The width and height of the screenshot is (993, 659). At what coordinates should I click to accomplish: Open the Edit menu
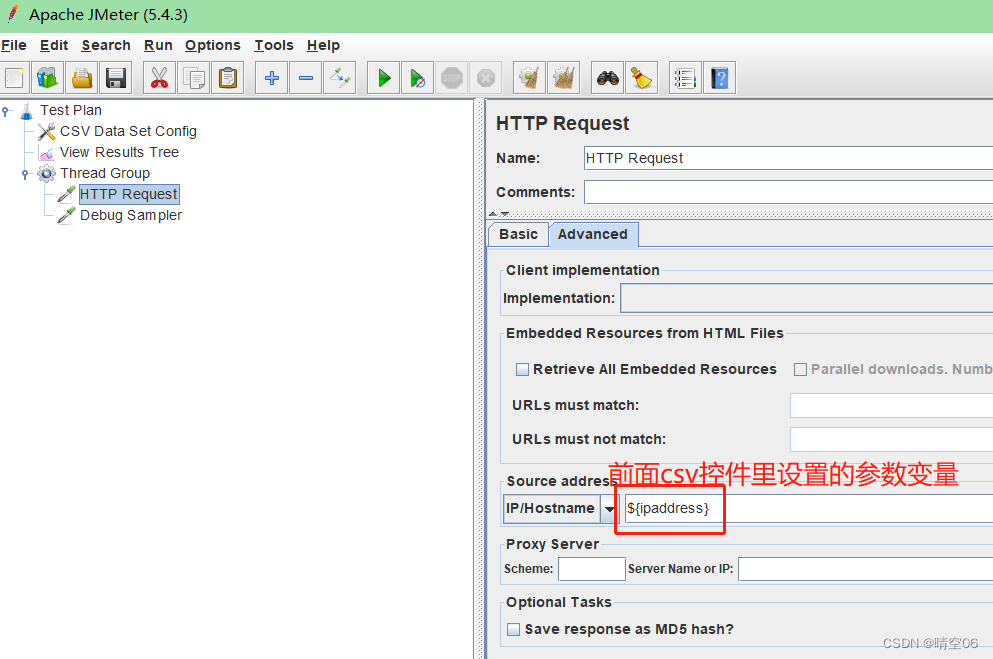pyautogui.click(x=54, y=46)
